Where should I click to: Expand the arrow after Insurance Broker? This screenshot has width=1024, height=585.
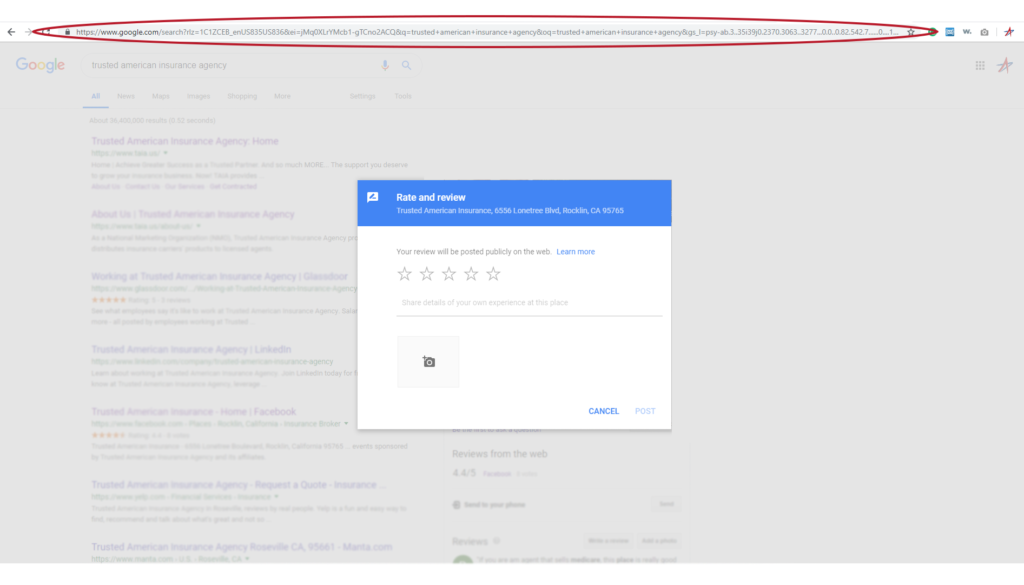tap(346, 424)
